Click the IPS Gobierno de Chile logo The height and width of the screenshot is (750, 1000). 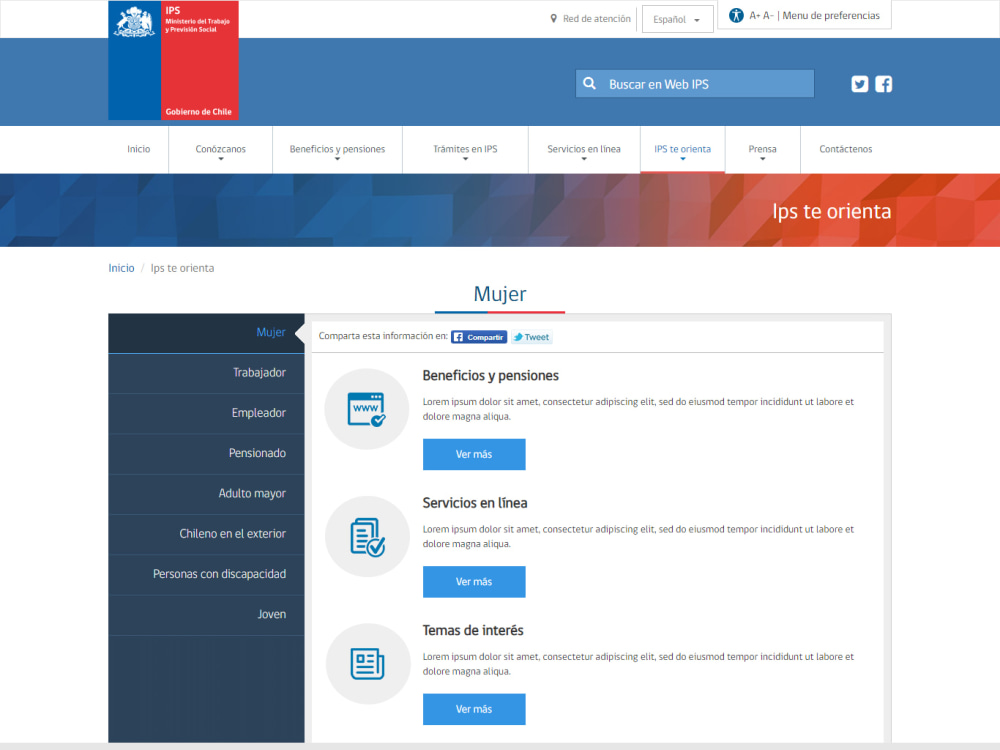pyautogui.click(x=173, y=60)
